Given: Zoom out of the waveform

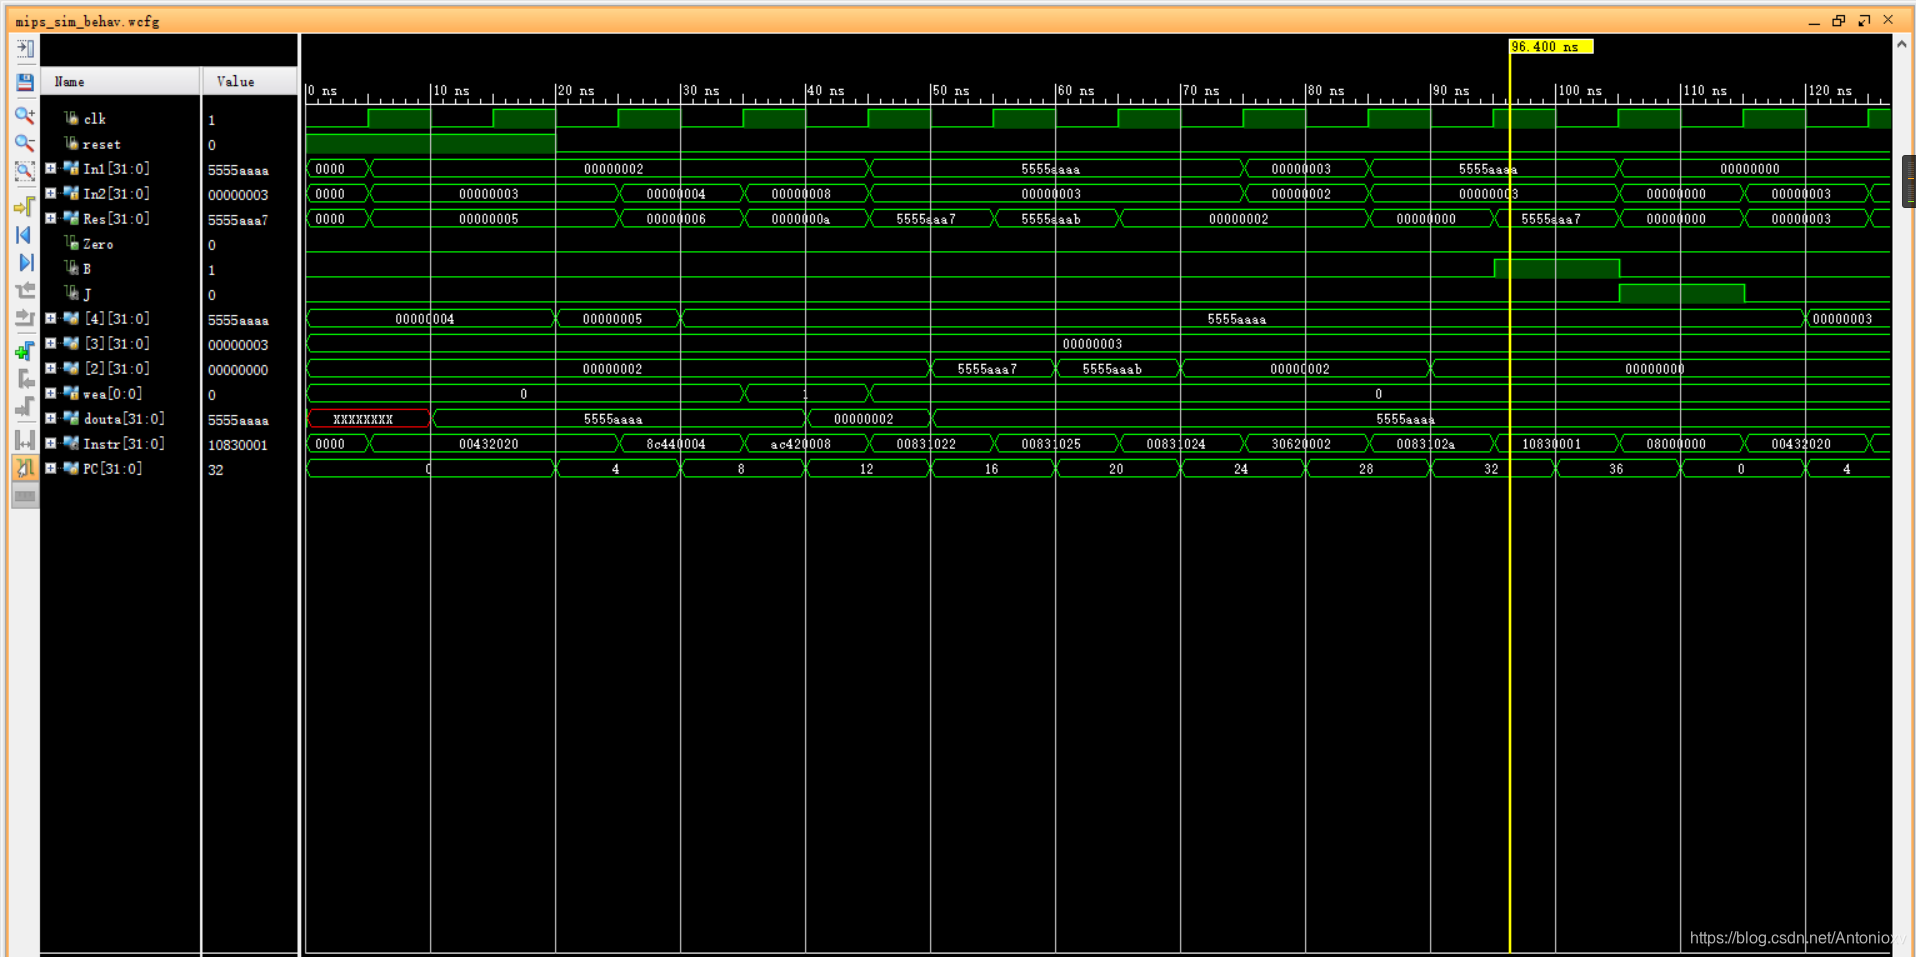Looking at the screenshot, I should [25, 143].
